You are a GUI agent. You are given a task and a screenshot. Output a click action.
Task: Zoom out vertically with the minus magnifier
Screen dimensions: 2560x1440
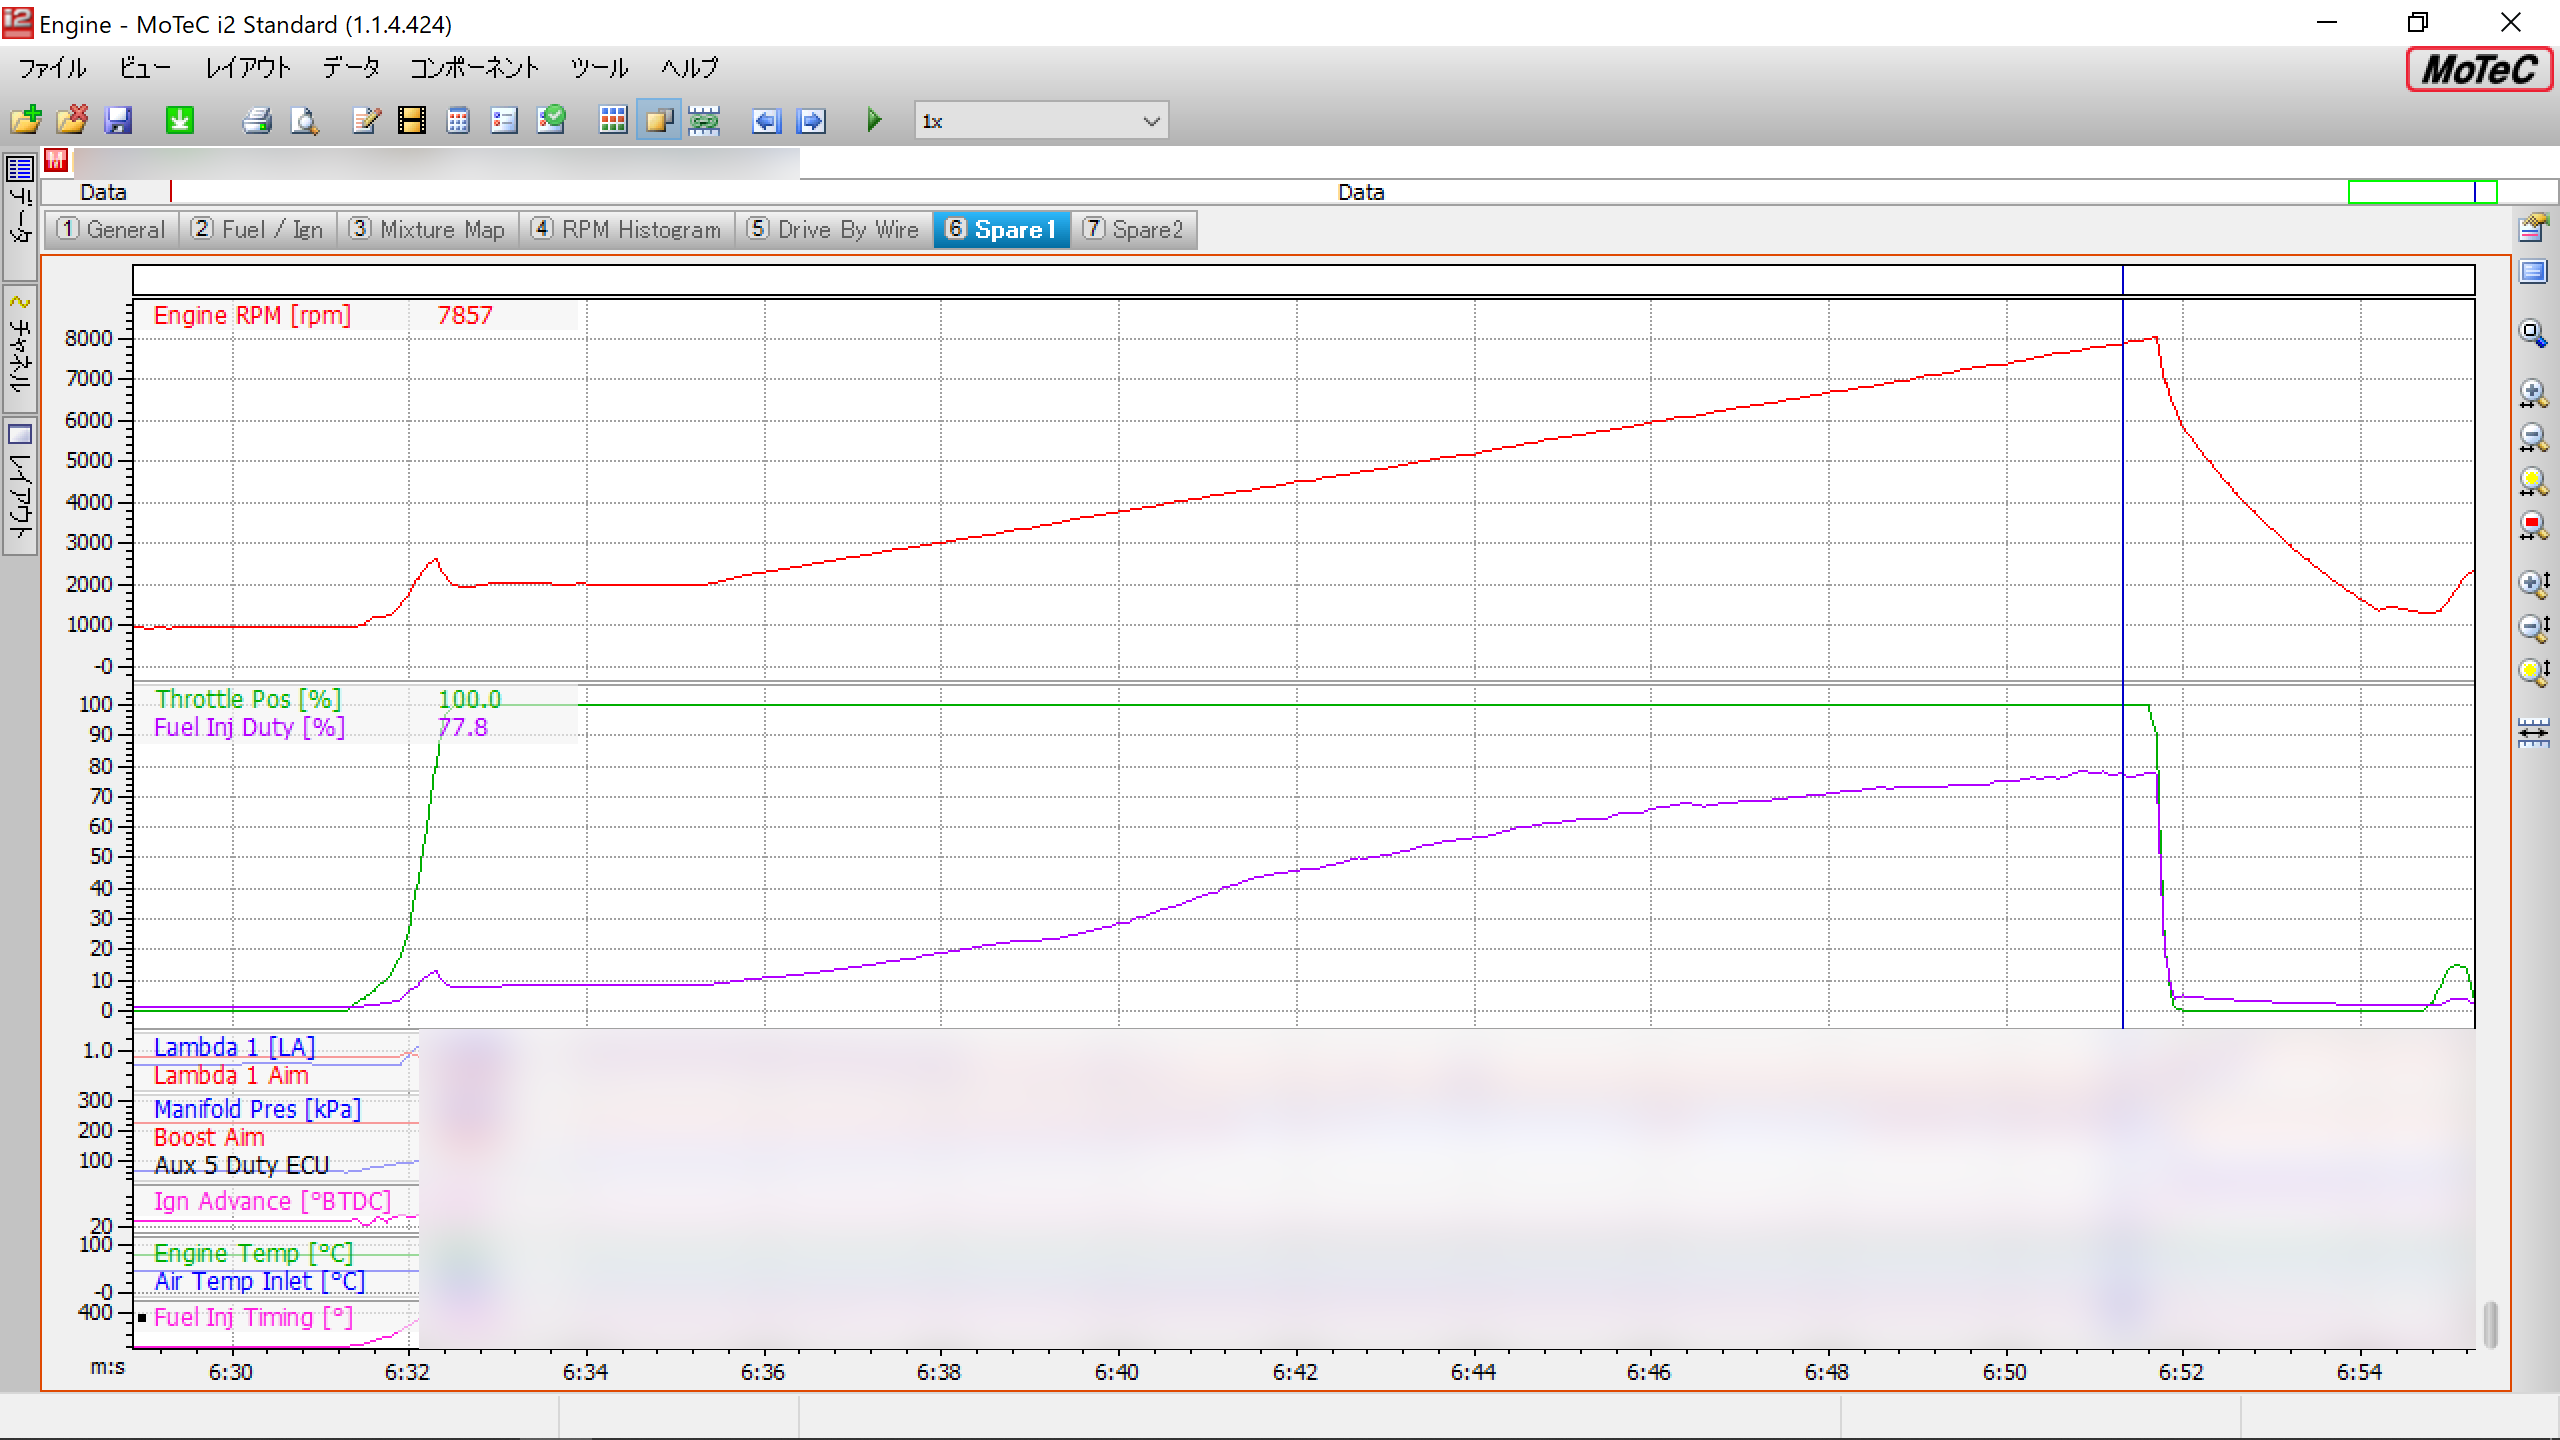[2532, 627]
